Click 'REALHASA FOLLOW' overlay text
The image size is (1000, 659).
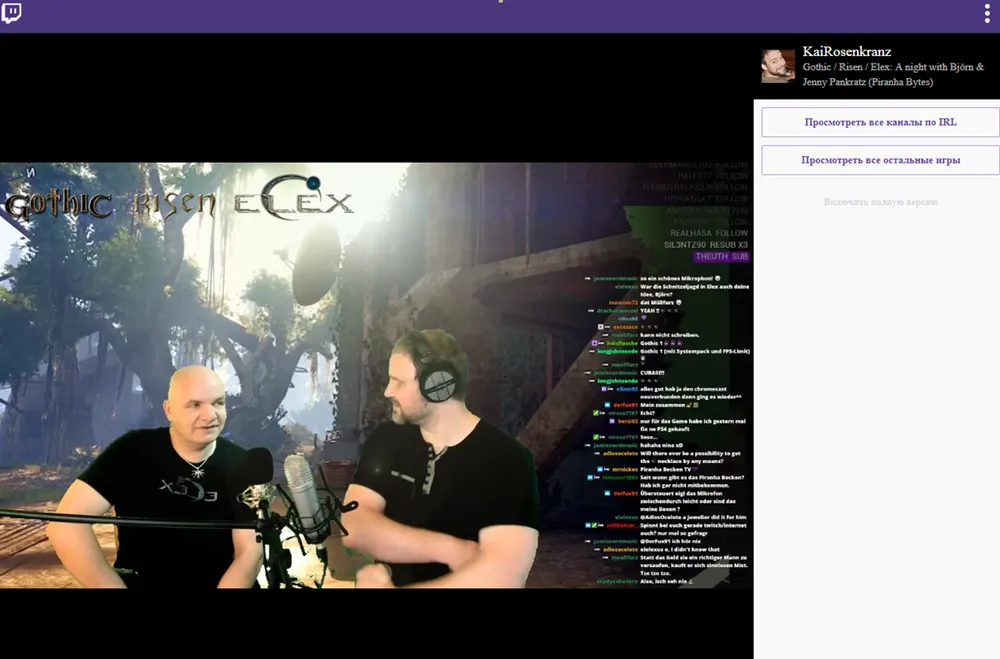709,233
